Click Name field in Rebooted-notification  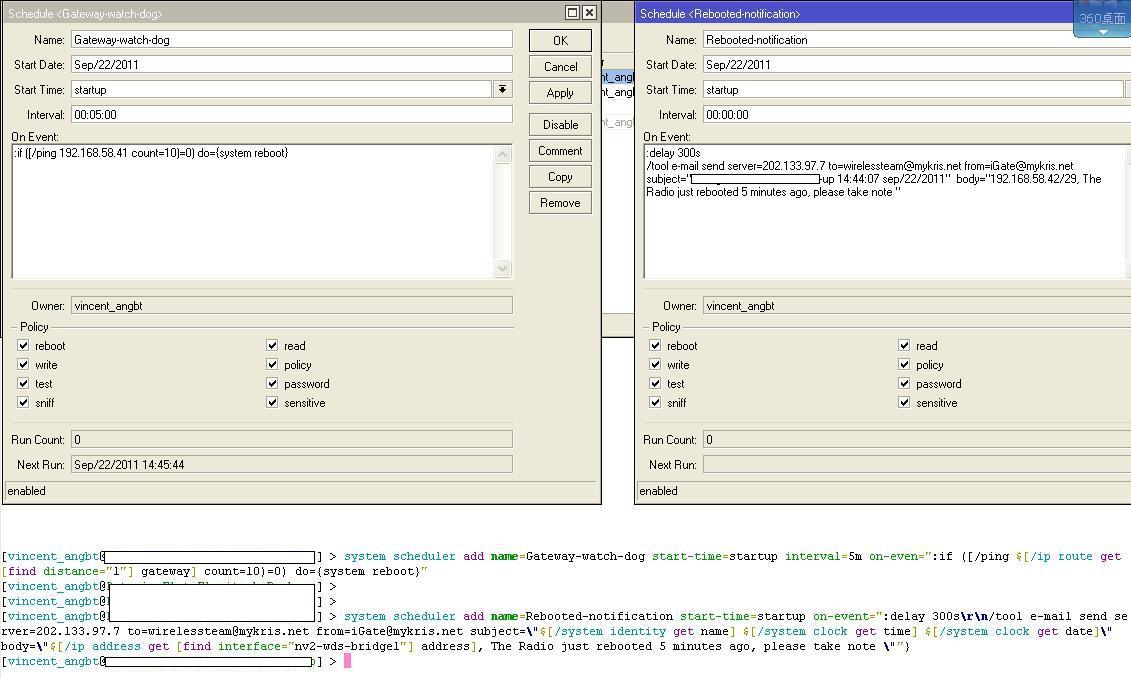(917, 40)
